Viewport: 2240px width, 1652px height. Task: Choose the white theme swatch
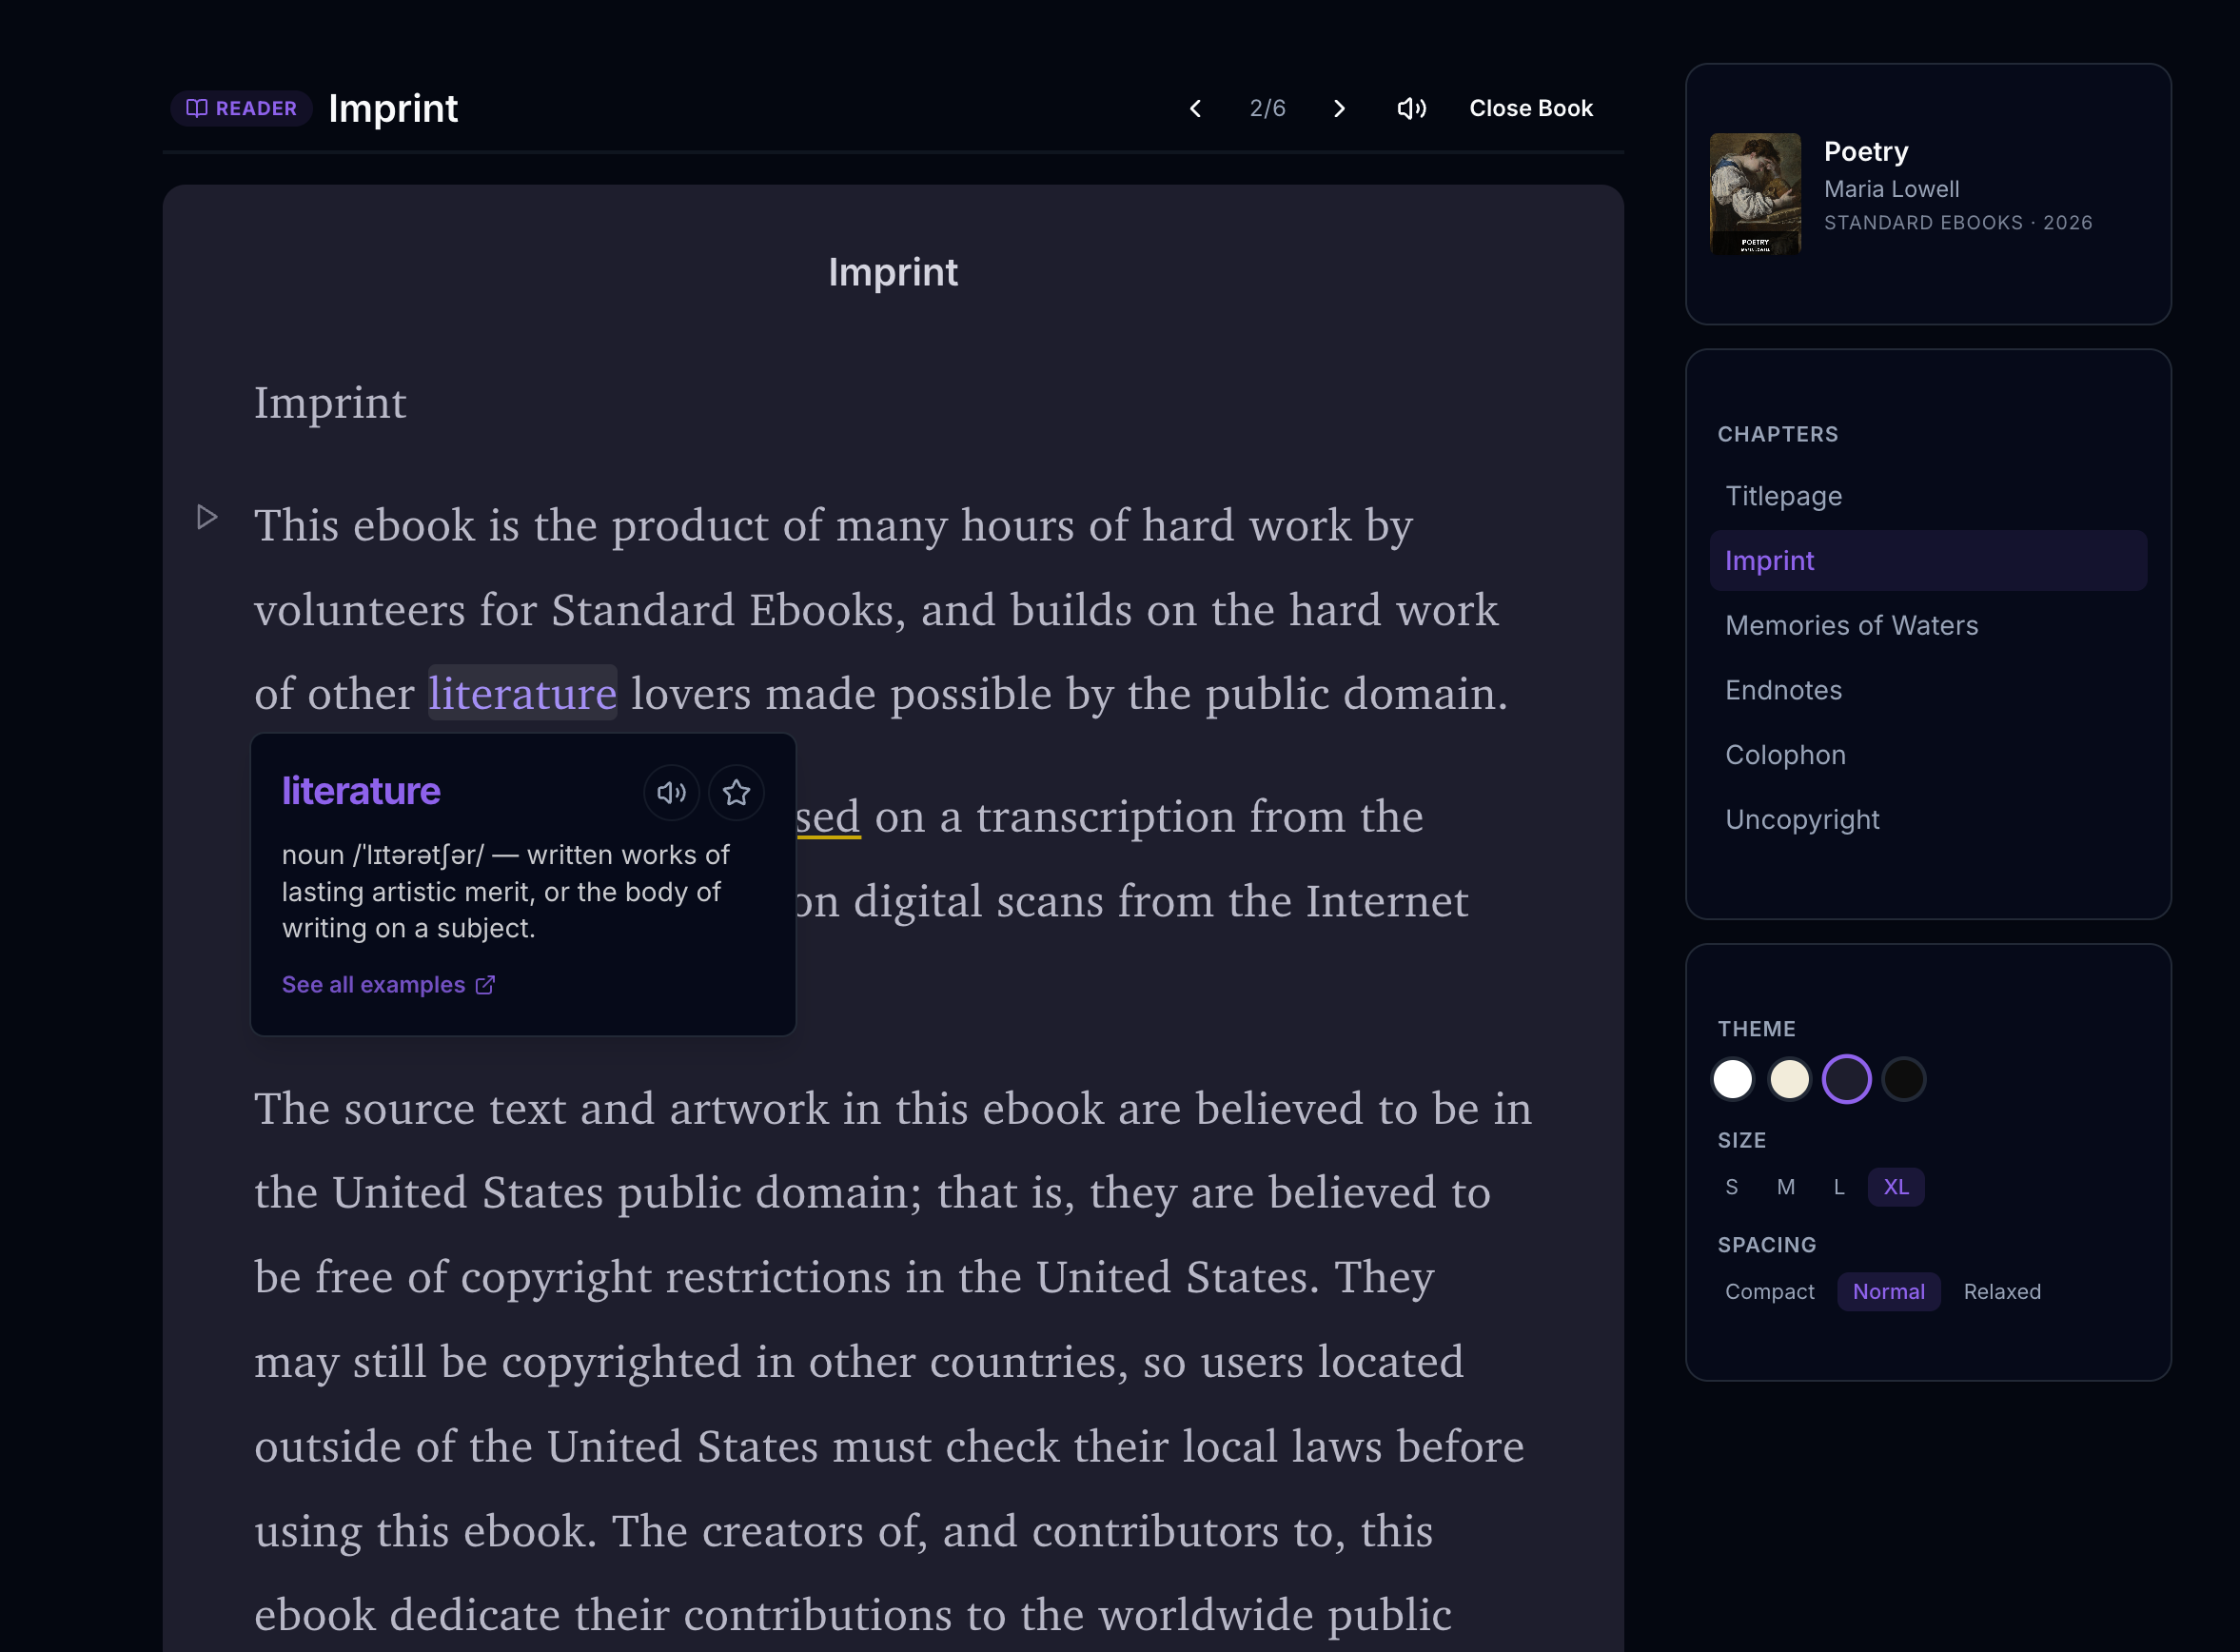[1732, 1079]
